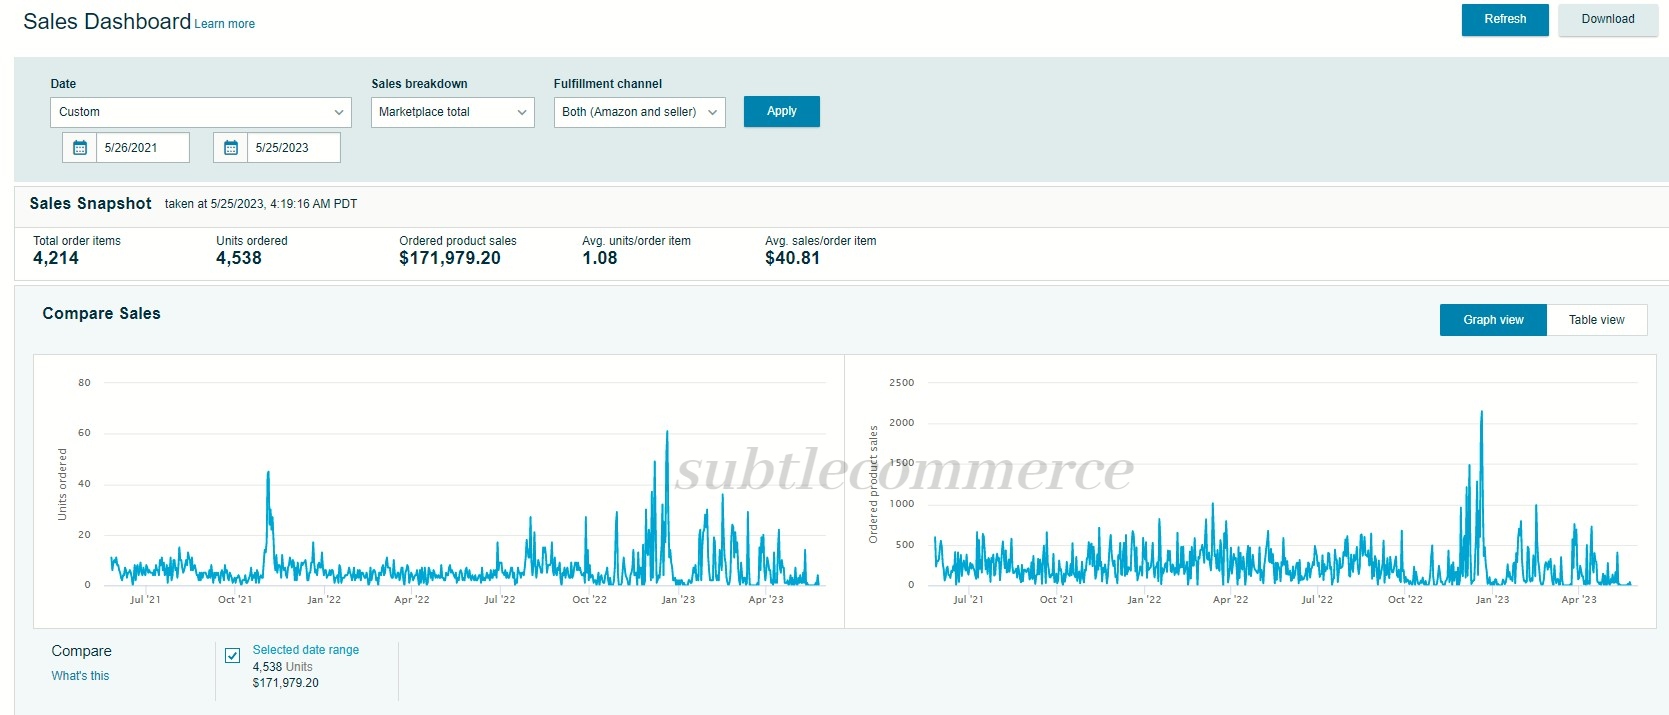The width and height of the screenshot is (1669, 715).
Task: Open the Date range dropdown
Action: [x=200, y=112]
